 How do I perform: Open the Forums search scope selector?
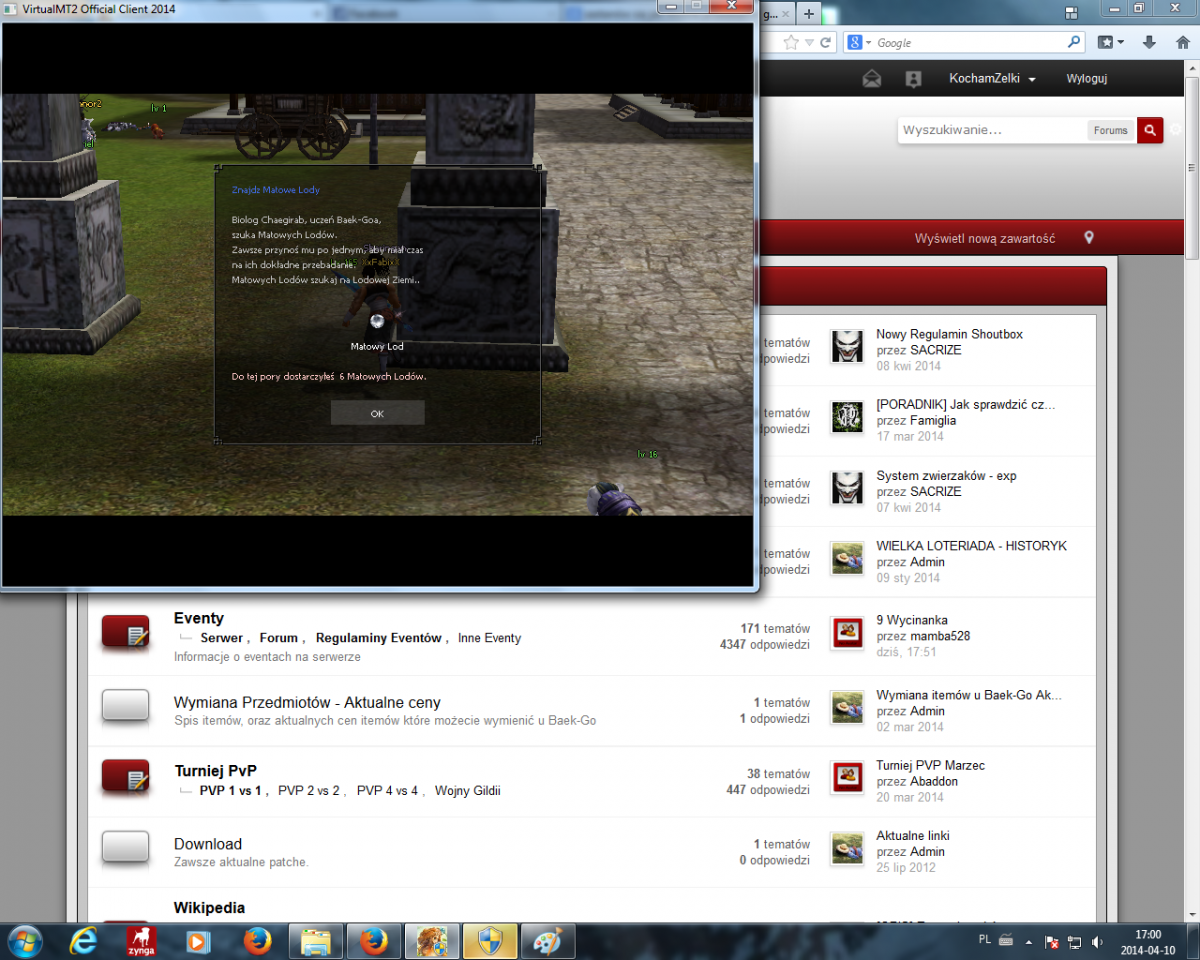(x=1110, y=130)
